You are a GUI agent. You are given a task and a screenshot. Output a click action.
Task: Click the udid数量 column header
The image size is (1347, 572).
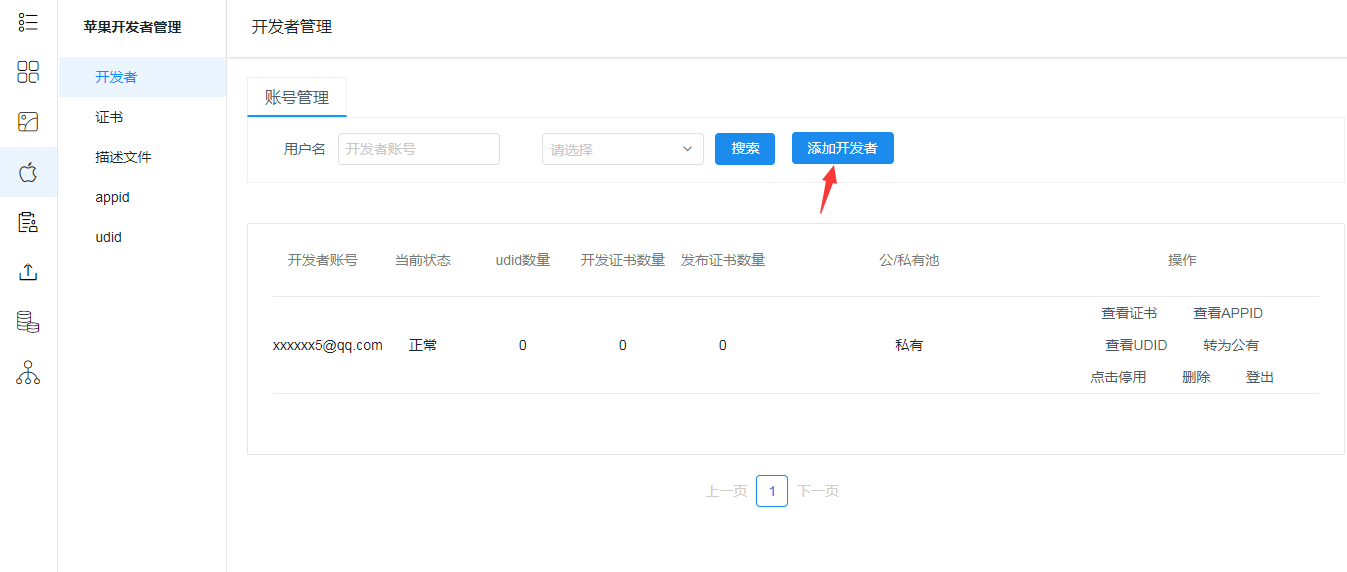pyautogui.click(x=523, y=260)
